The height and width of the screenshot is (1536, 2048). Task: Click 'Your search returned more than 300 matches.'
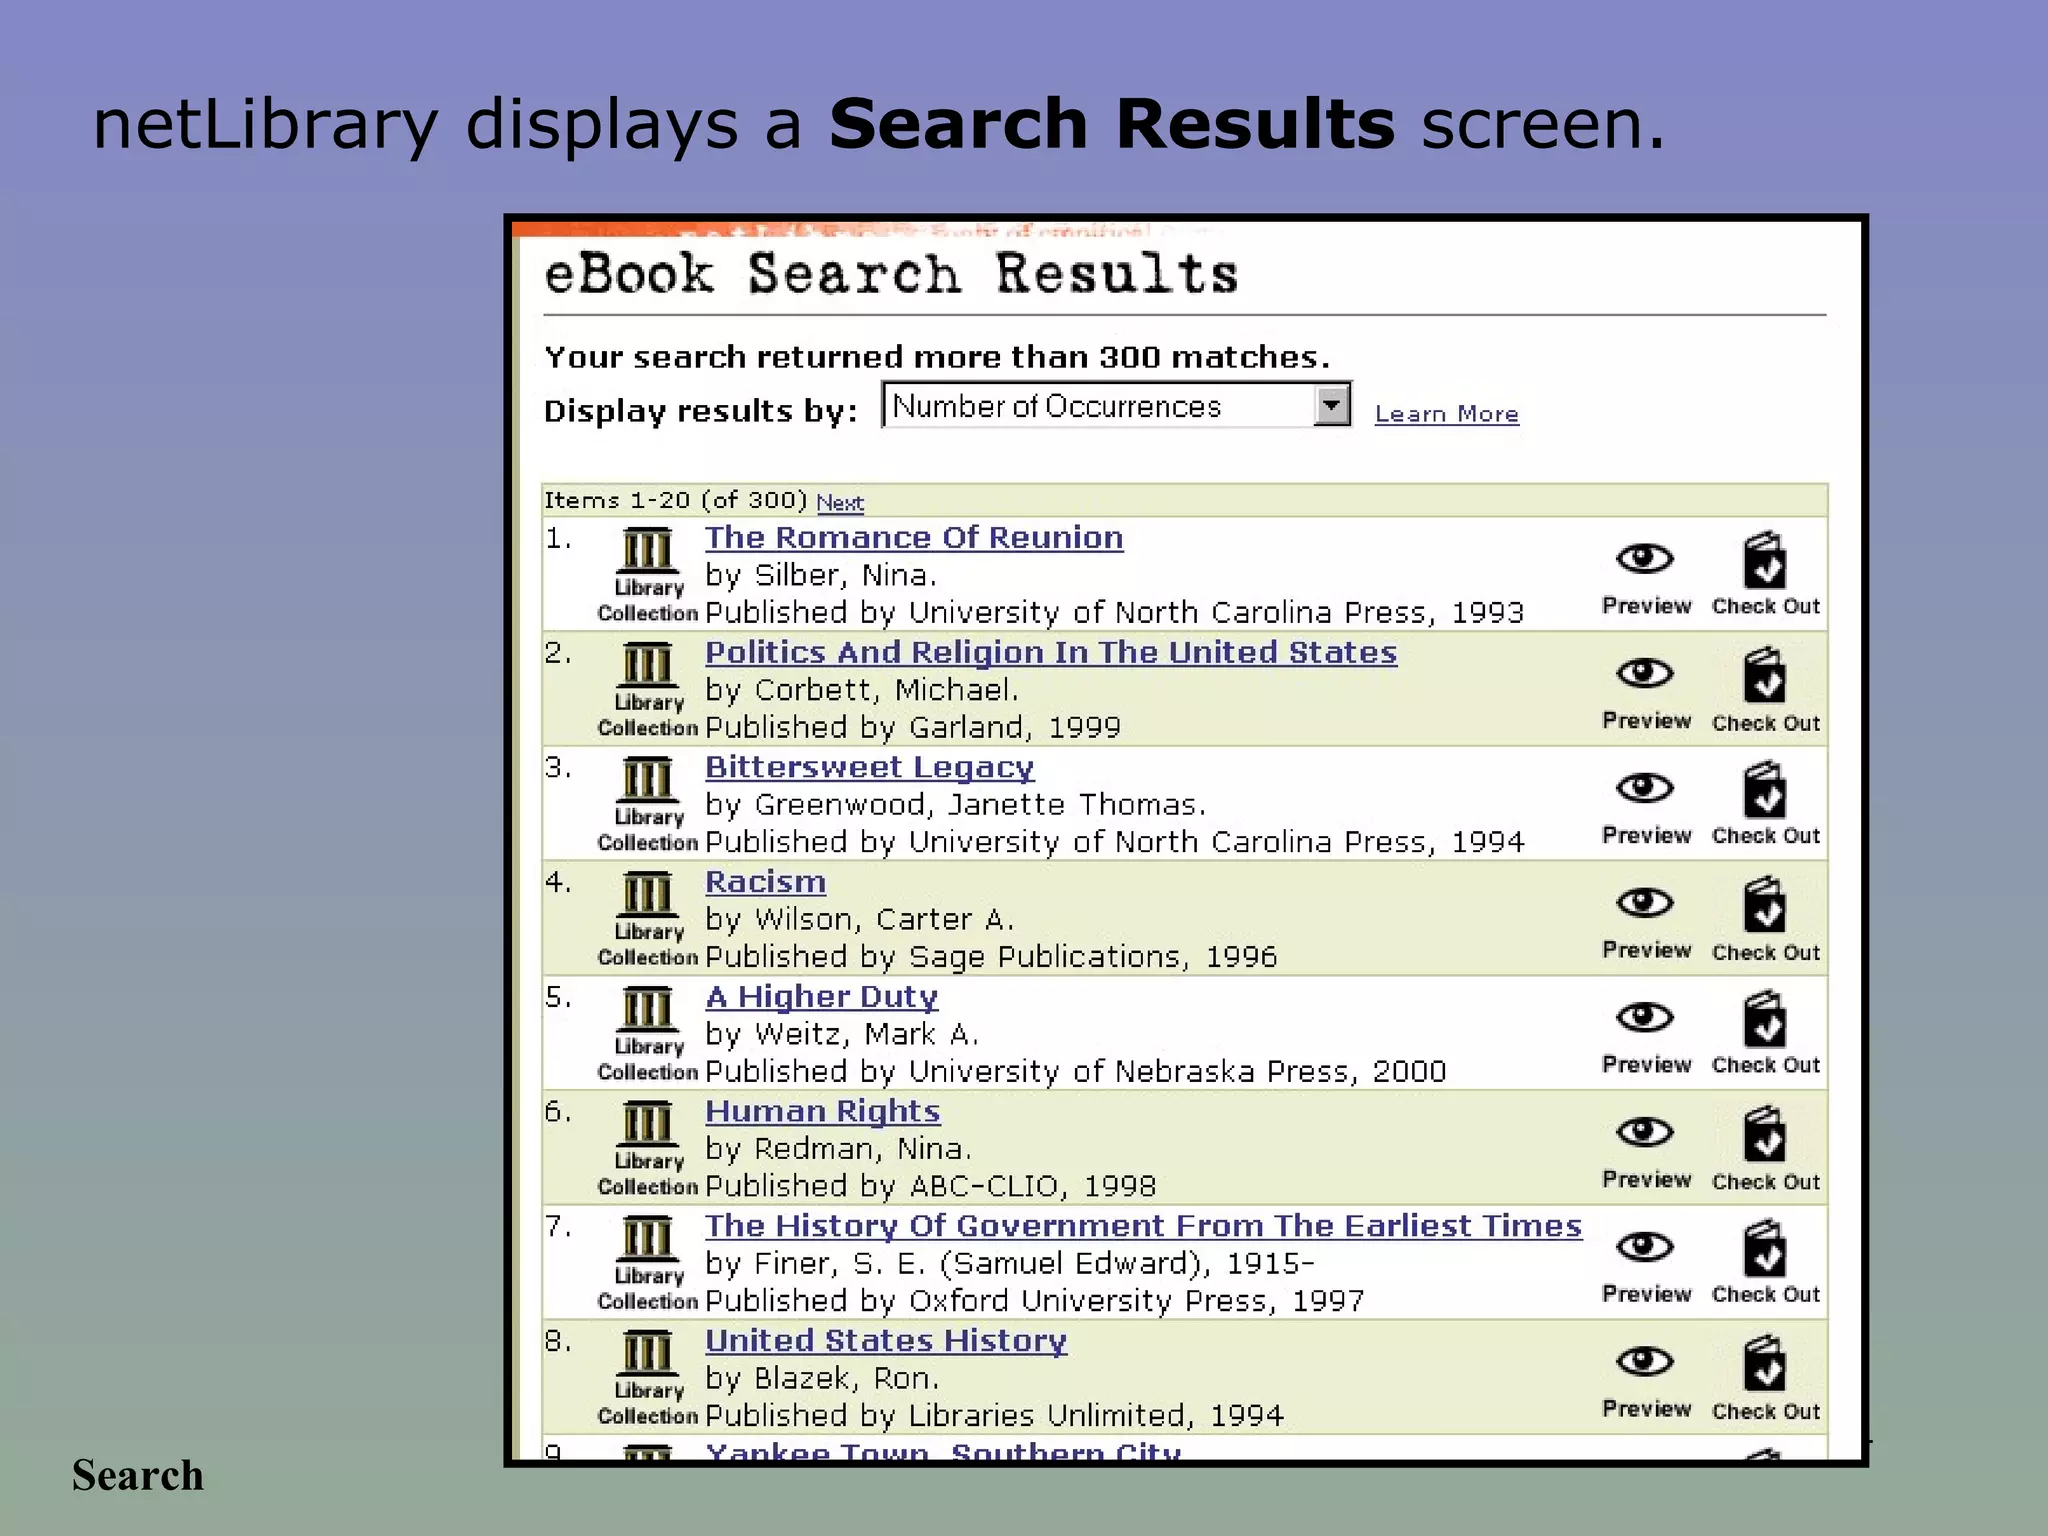click(x=937, y=357)
